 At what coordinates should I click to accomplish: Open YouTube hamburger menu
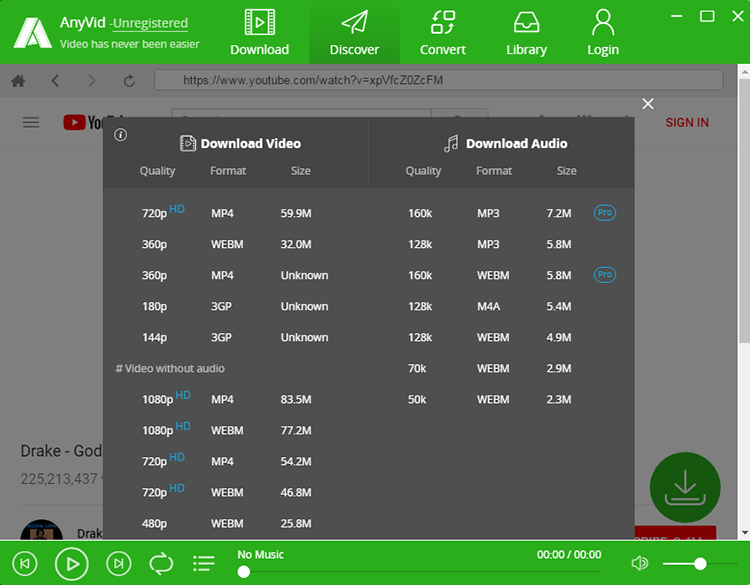click(31, 122)
